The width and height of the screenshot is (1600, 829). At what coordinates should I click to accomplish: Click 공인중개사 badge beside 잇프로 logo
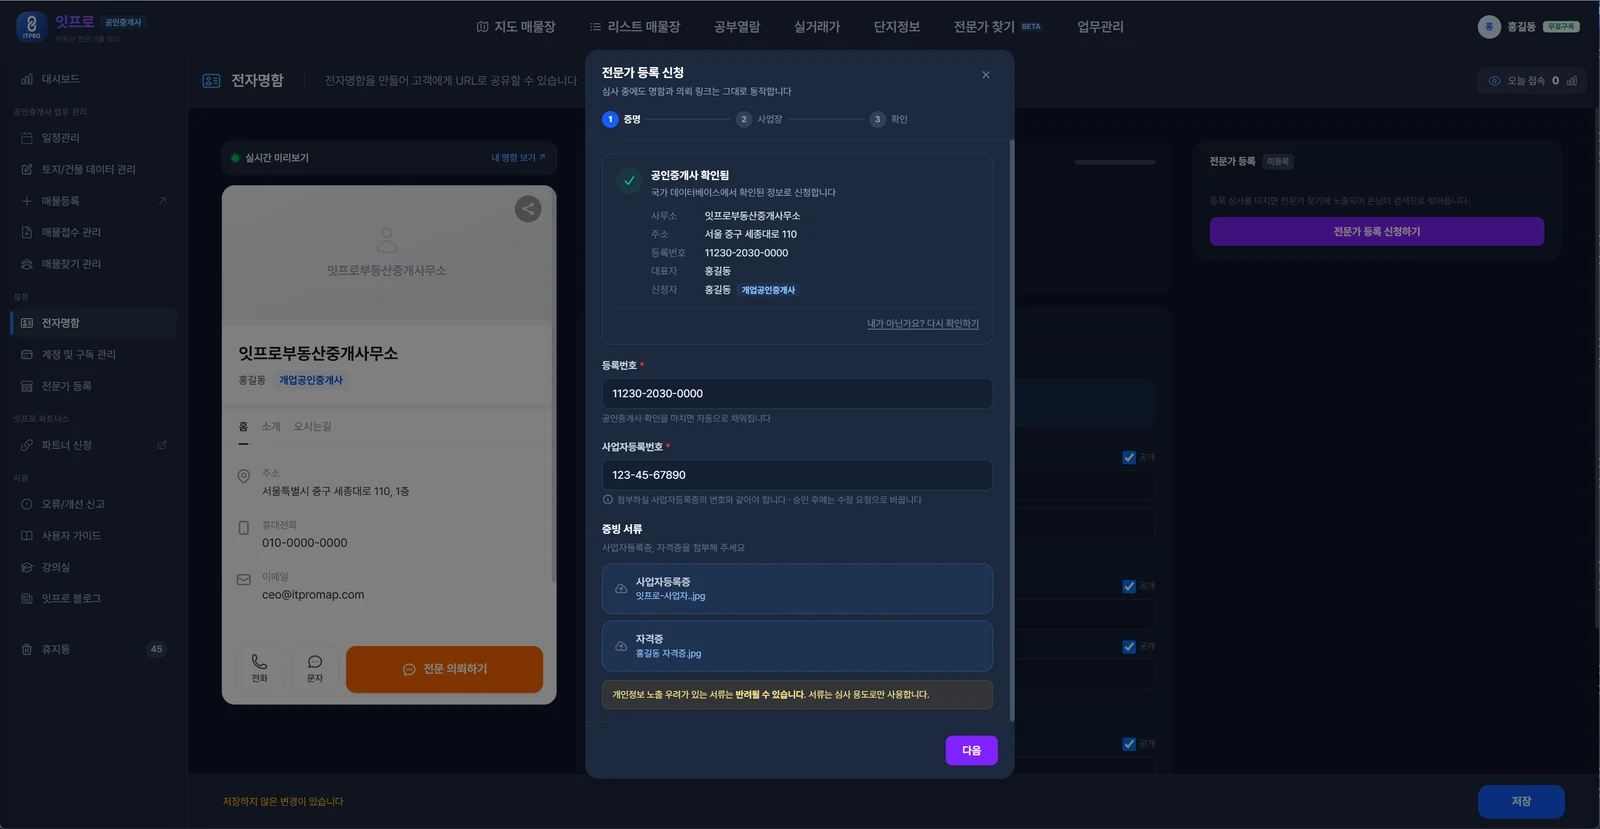(123, 22)
